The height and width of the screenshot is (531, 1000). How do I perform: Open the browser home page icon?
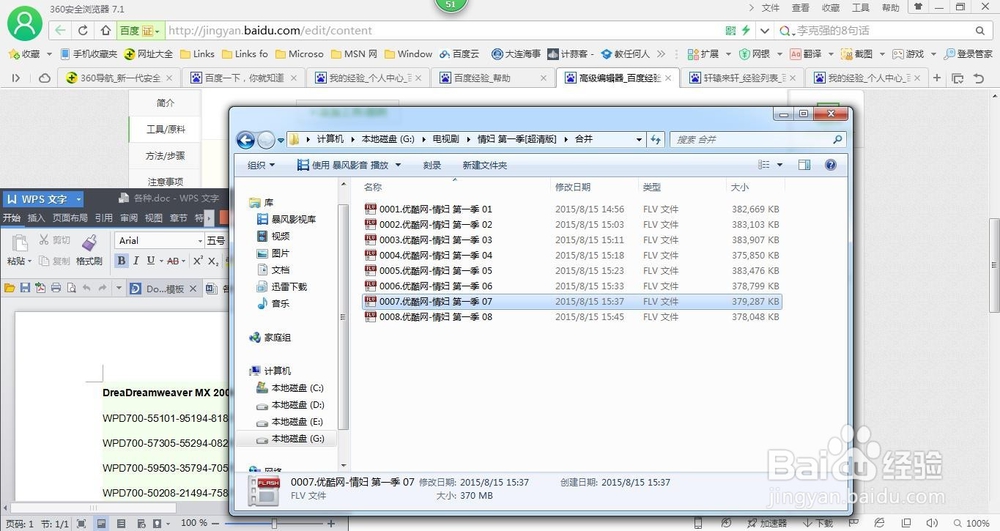pos(106,30)
